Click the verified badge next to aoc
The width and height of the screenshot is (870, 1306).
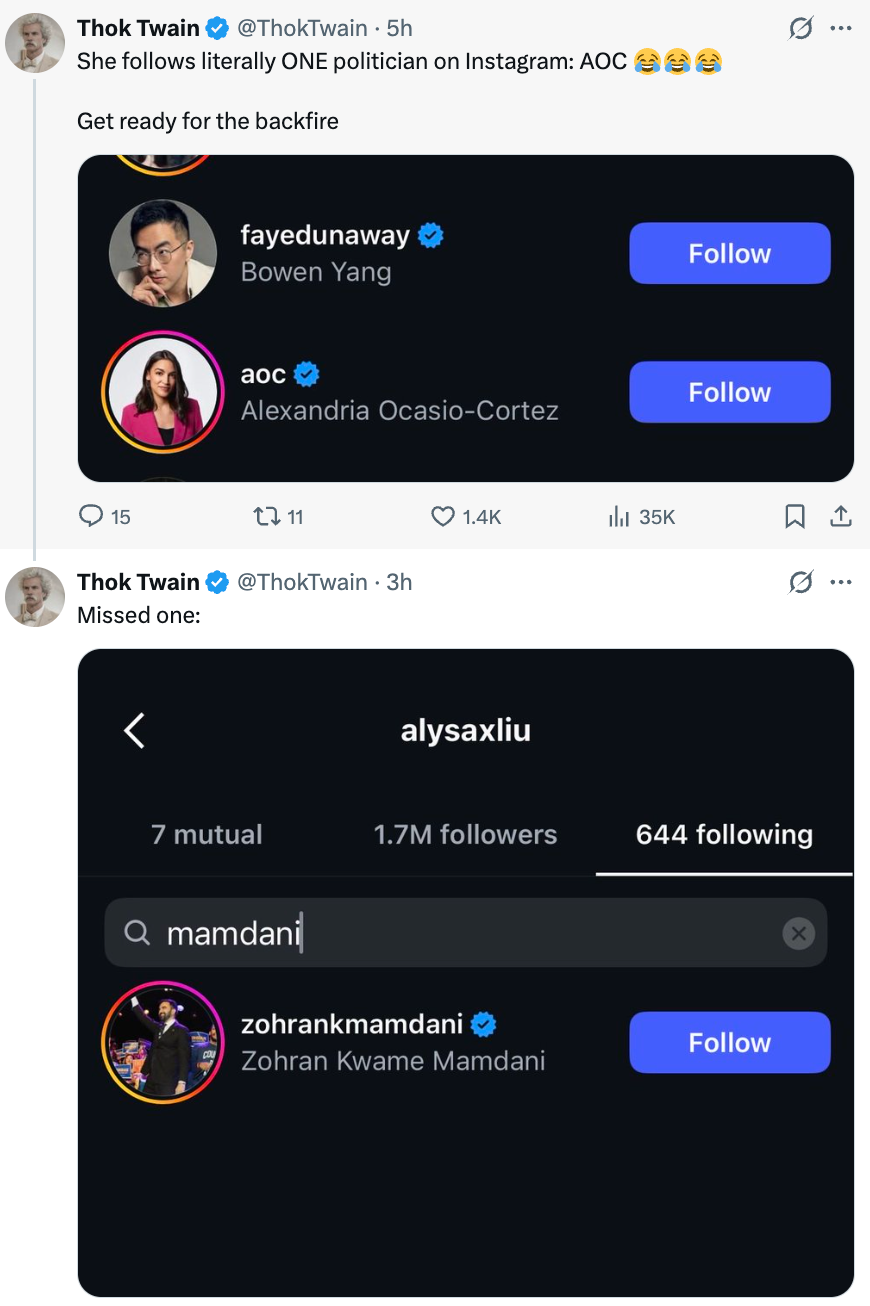coord(307,372)
